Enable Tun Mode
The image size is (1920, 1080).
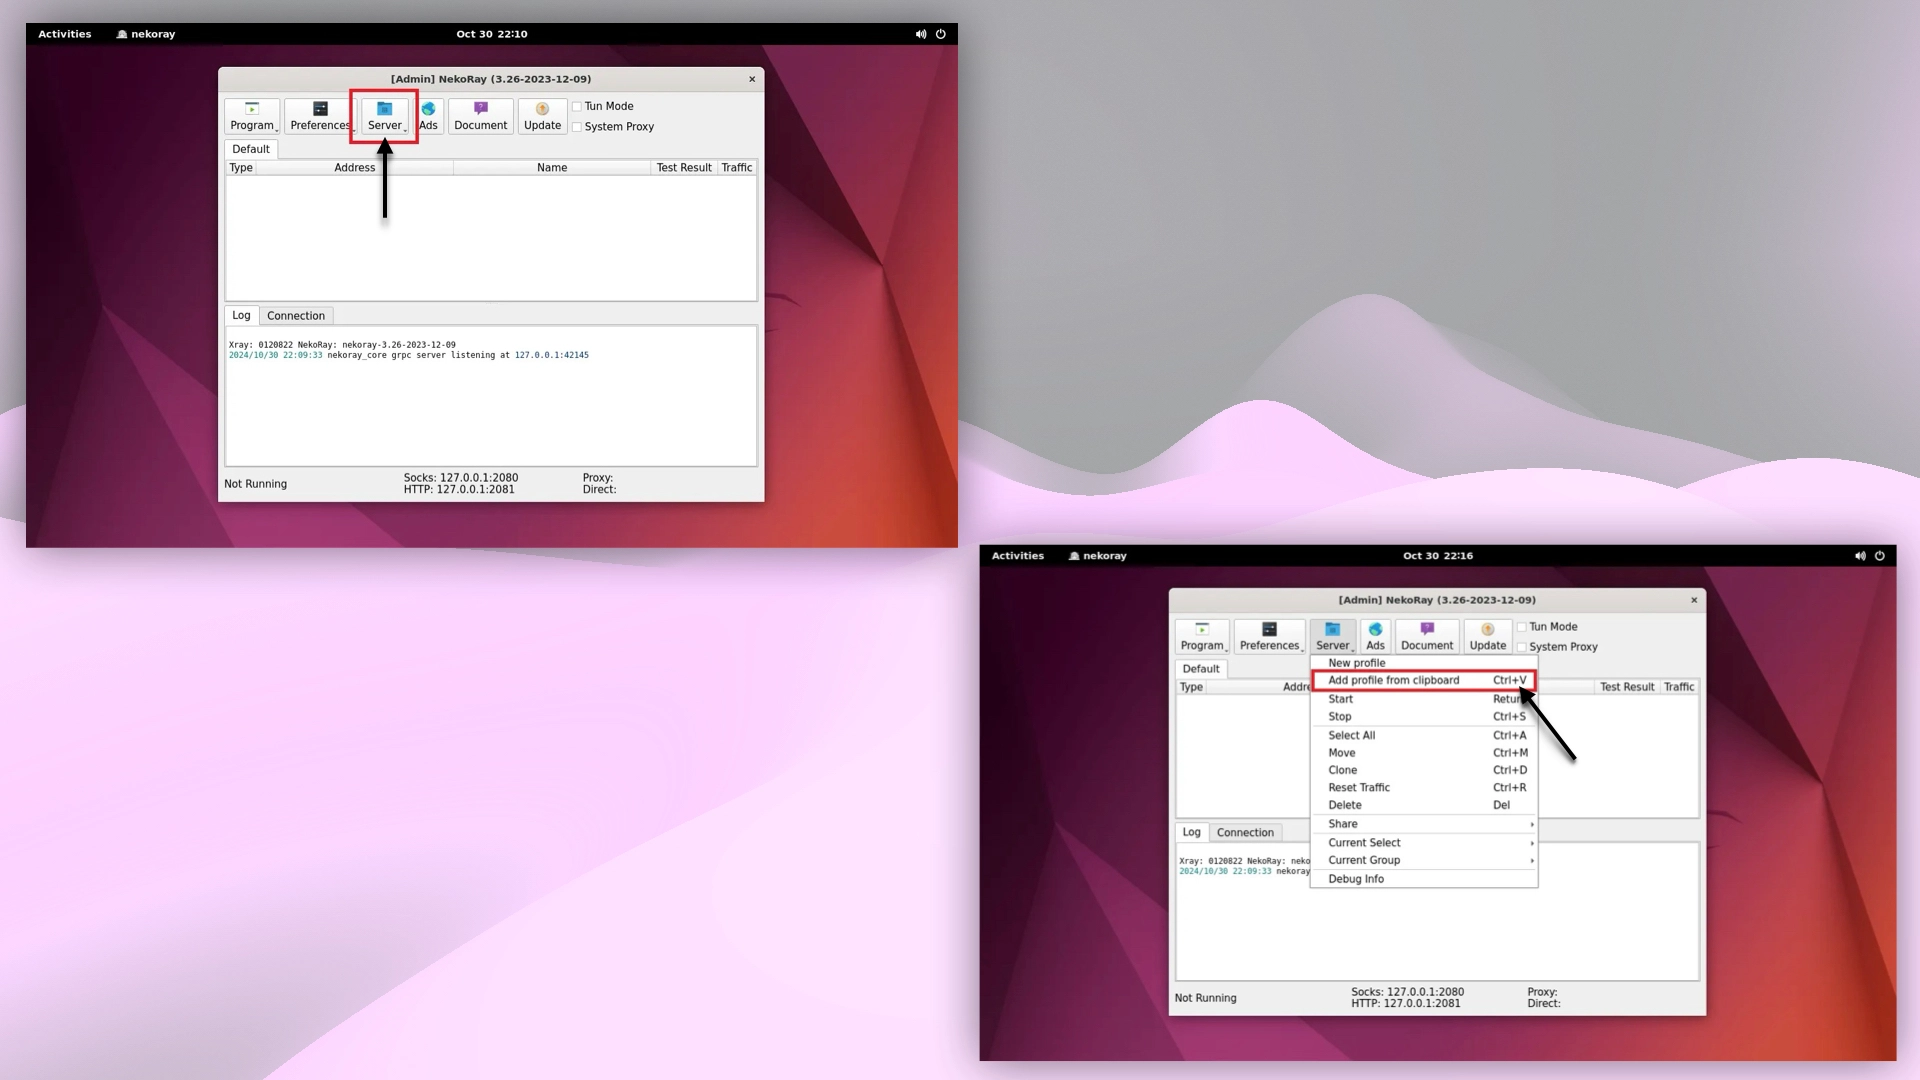(x=578, y=106)
